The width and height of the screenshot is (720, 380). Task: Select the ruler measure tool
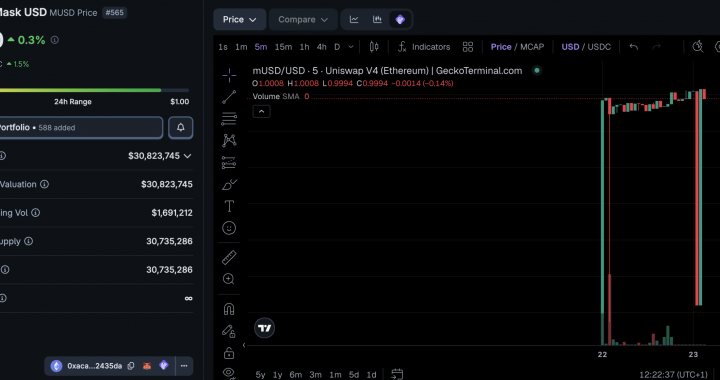coord(229,257)
